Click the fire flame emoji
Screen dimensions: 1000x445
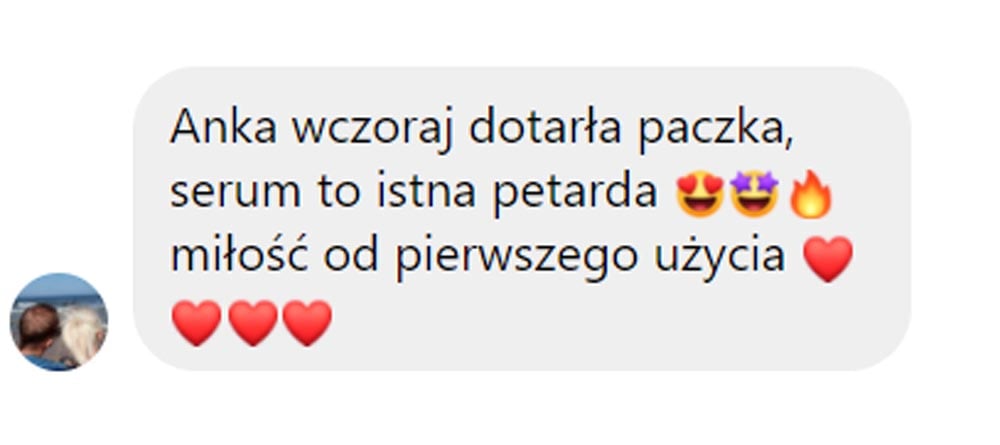click(810, 194)
